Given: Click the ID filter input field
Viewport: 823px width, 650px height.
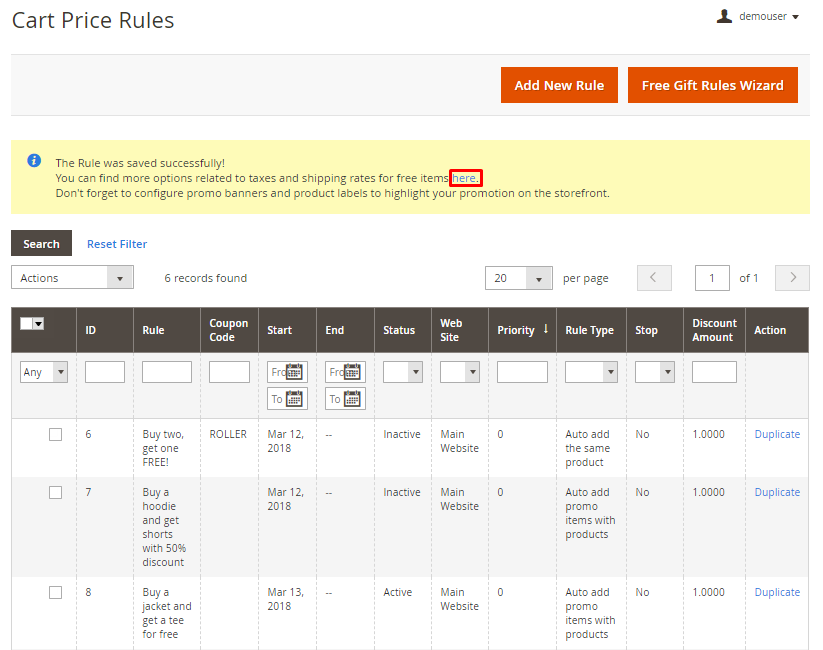Looking at the screenshot, I should tap(105, 372).
